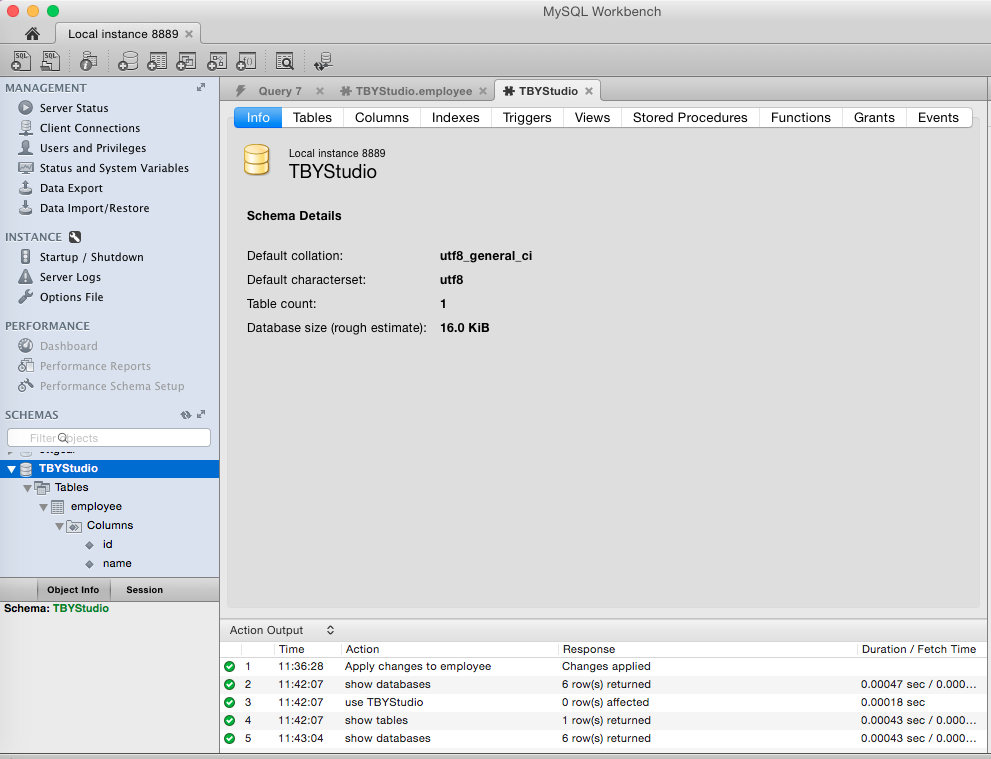This screenshot has width=991, height=759.
Task: Select the Views inspector tab
Action: pyautogui.click(x=592, y=118)
